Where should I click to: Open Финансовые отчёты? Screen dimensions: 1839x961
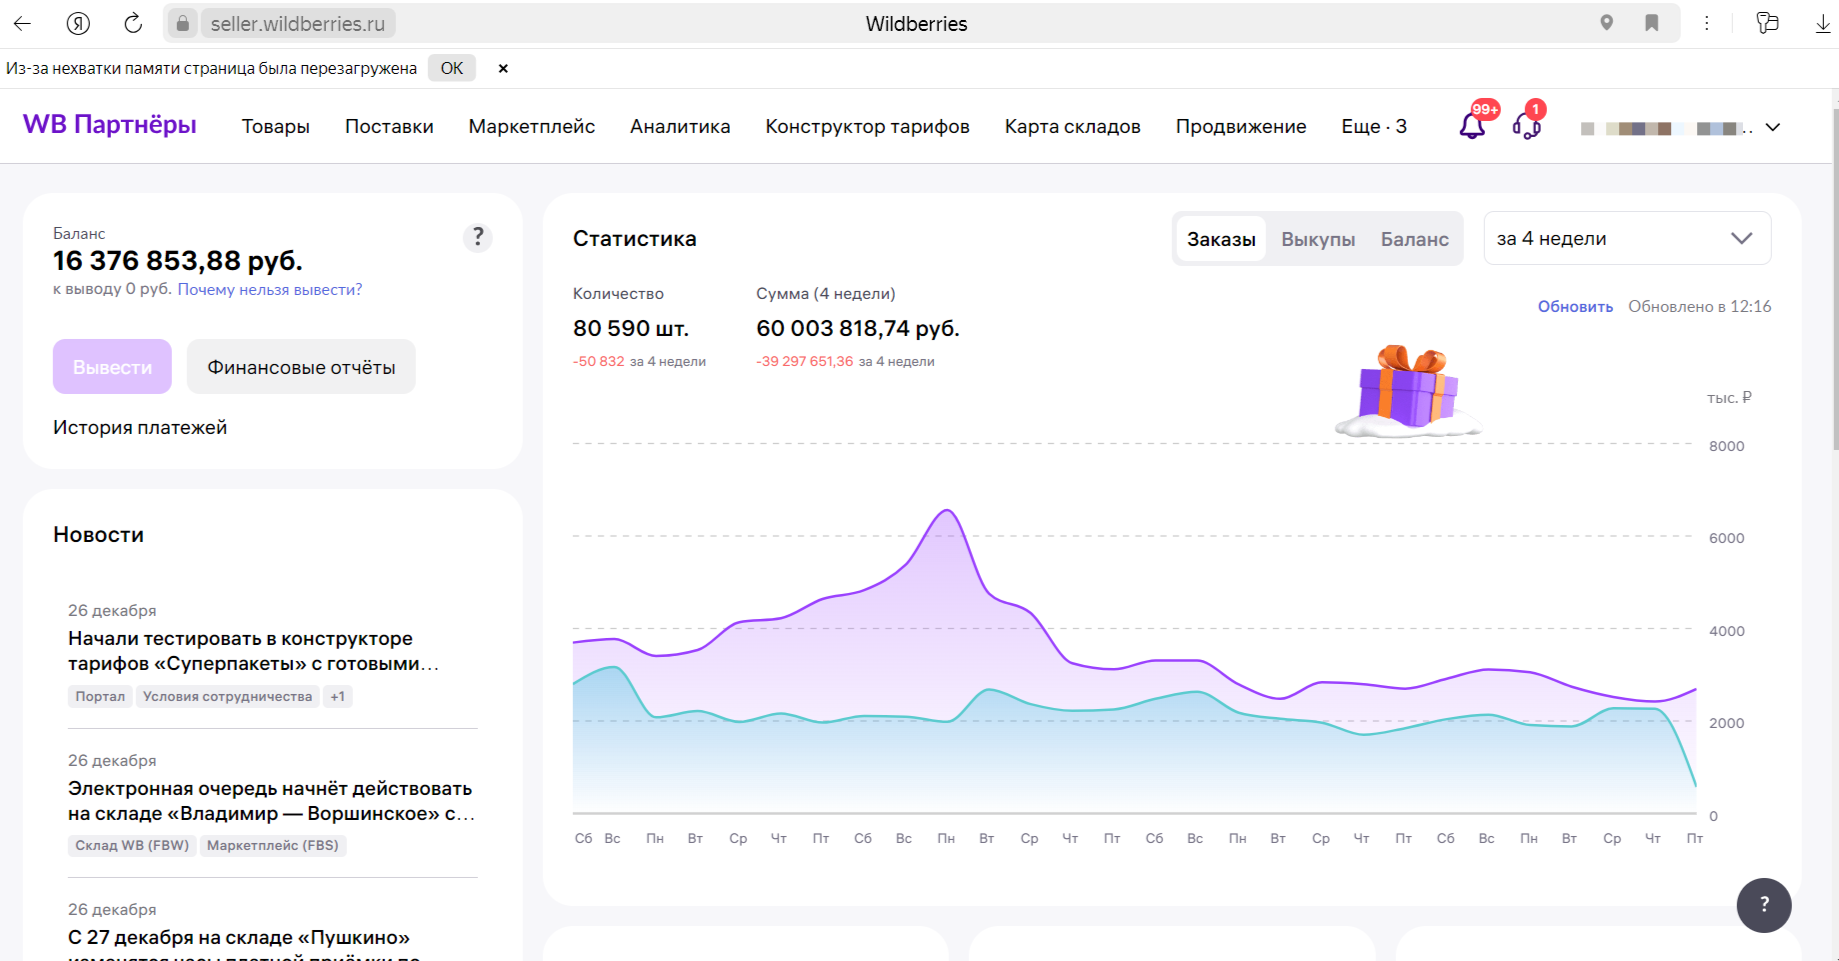point(300,366)
